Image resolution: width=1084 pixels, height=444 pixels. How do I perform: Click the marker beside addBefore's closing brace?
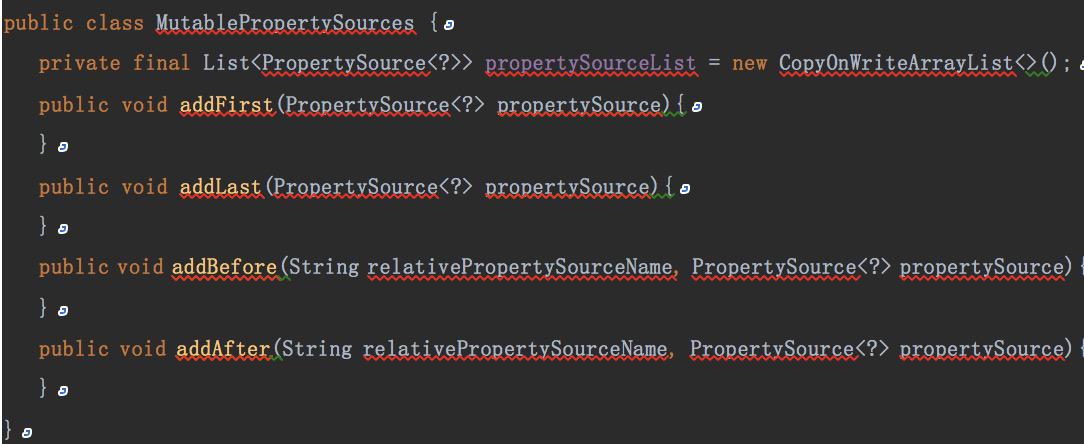tap(63, 311)
